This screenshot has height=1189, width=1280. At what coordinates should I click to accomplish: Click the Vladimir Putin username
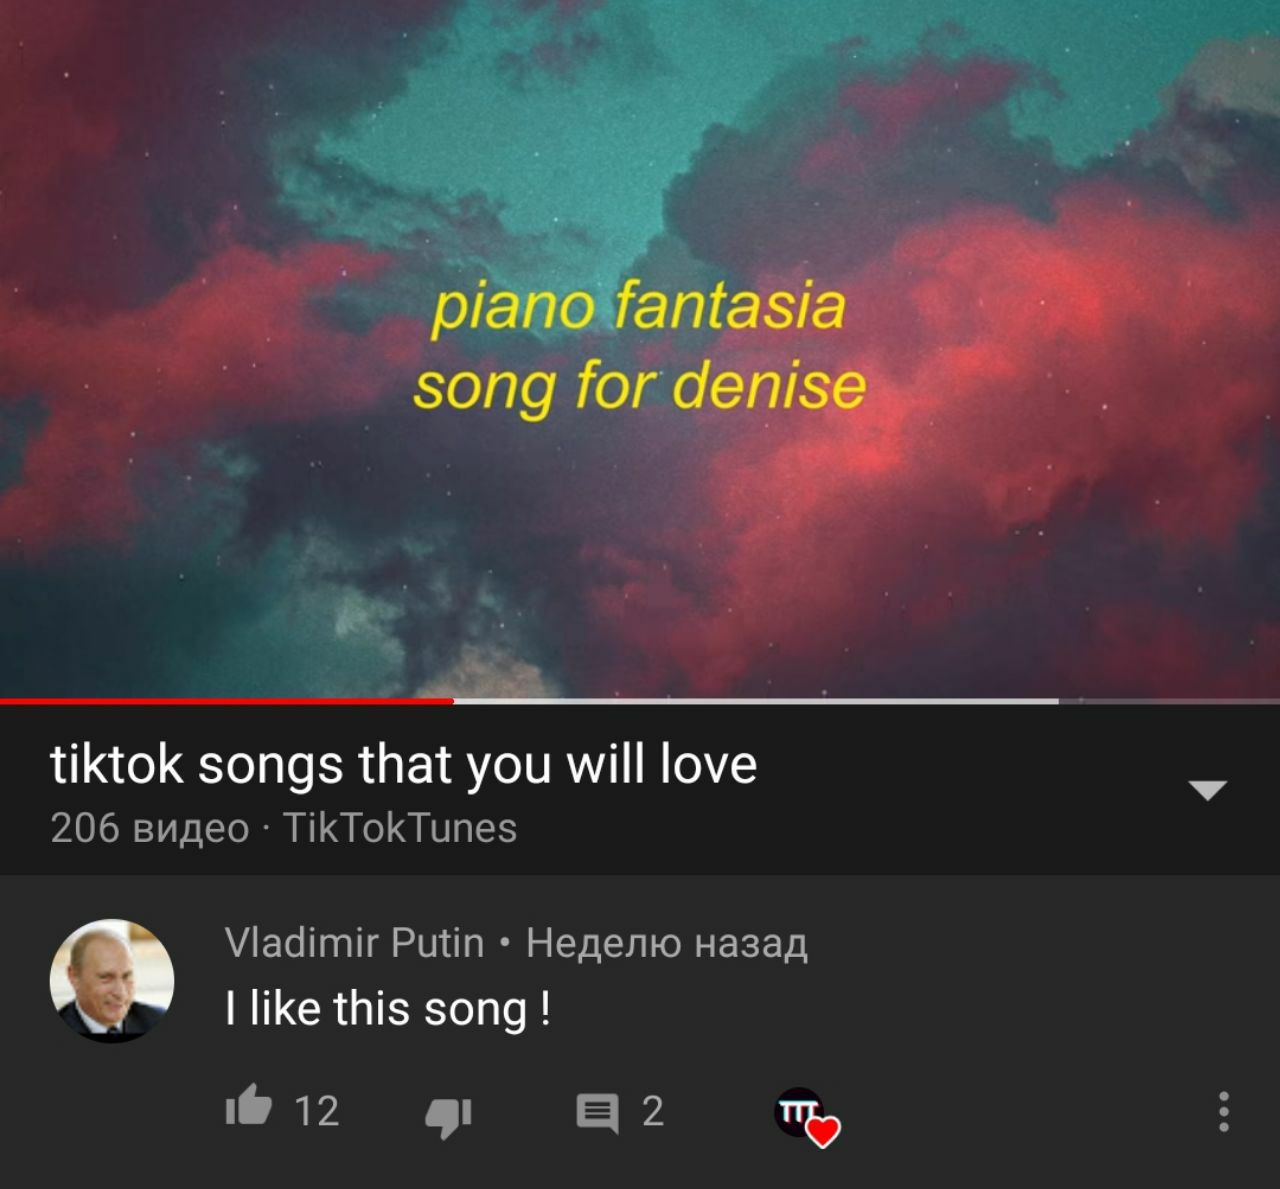pyautogui.click(x=354, y=942)
